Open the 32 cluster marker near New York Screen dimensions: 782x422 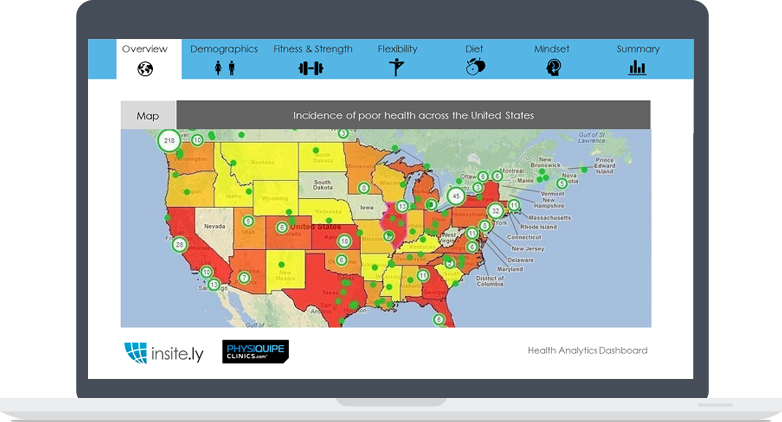(495, 211)
